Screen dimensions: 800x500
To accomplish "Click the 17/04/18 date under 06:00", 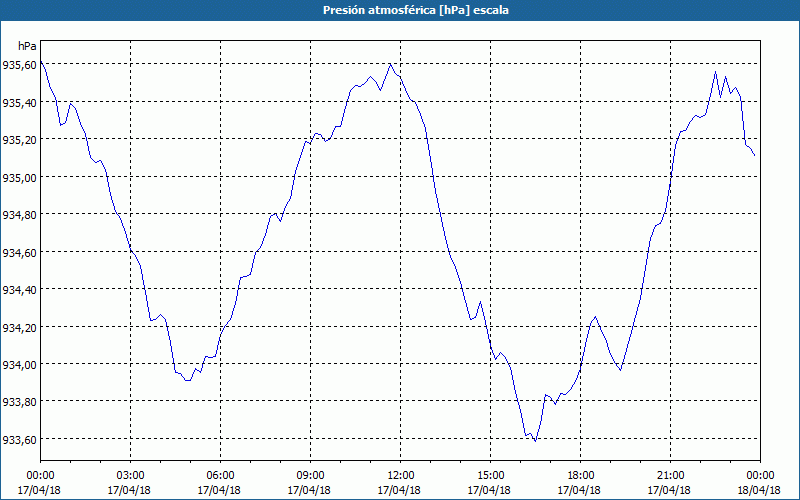I will [219, 490].
